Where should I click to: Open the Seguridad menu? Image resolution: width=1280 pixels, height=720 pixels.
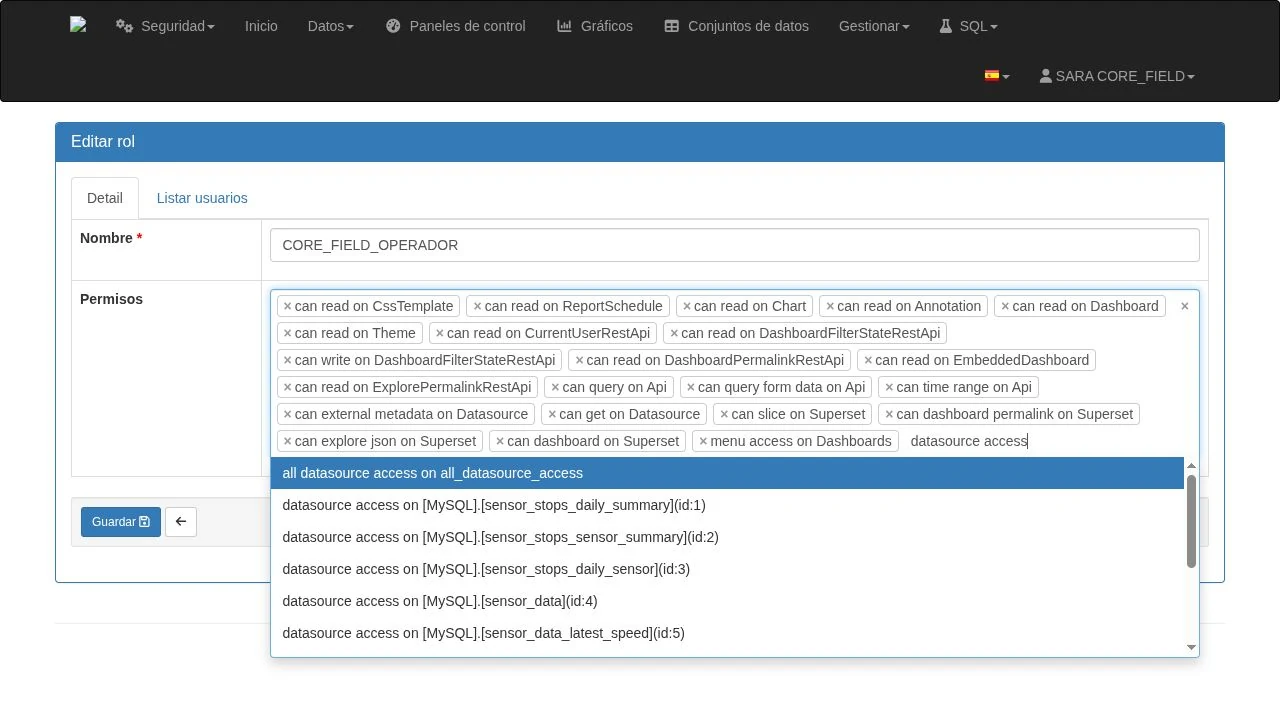pos(165,26)
